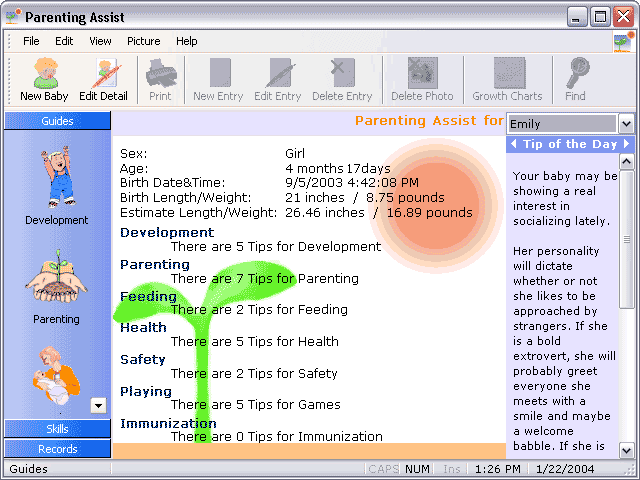
Task: Select the mother feeding baby sidebar icon
Action: (56, 376)
